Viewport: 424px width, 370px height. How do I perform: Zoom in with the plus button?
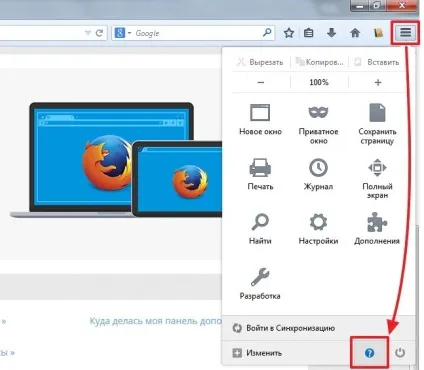pos(378,82)
